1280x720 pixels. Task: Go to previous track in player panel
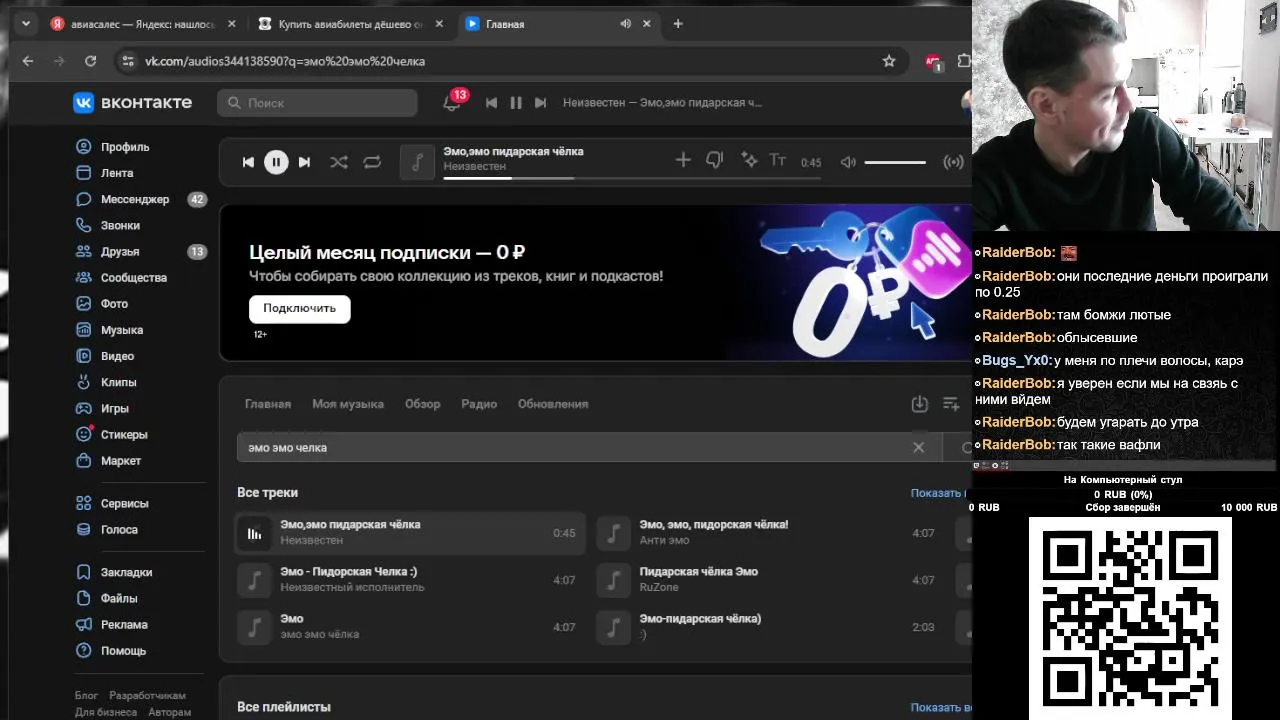pyautogui.click(x=248, y=162)
